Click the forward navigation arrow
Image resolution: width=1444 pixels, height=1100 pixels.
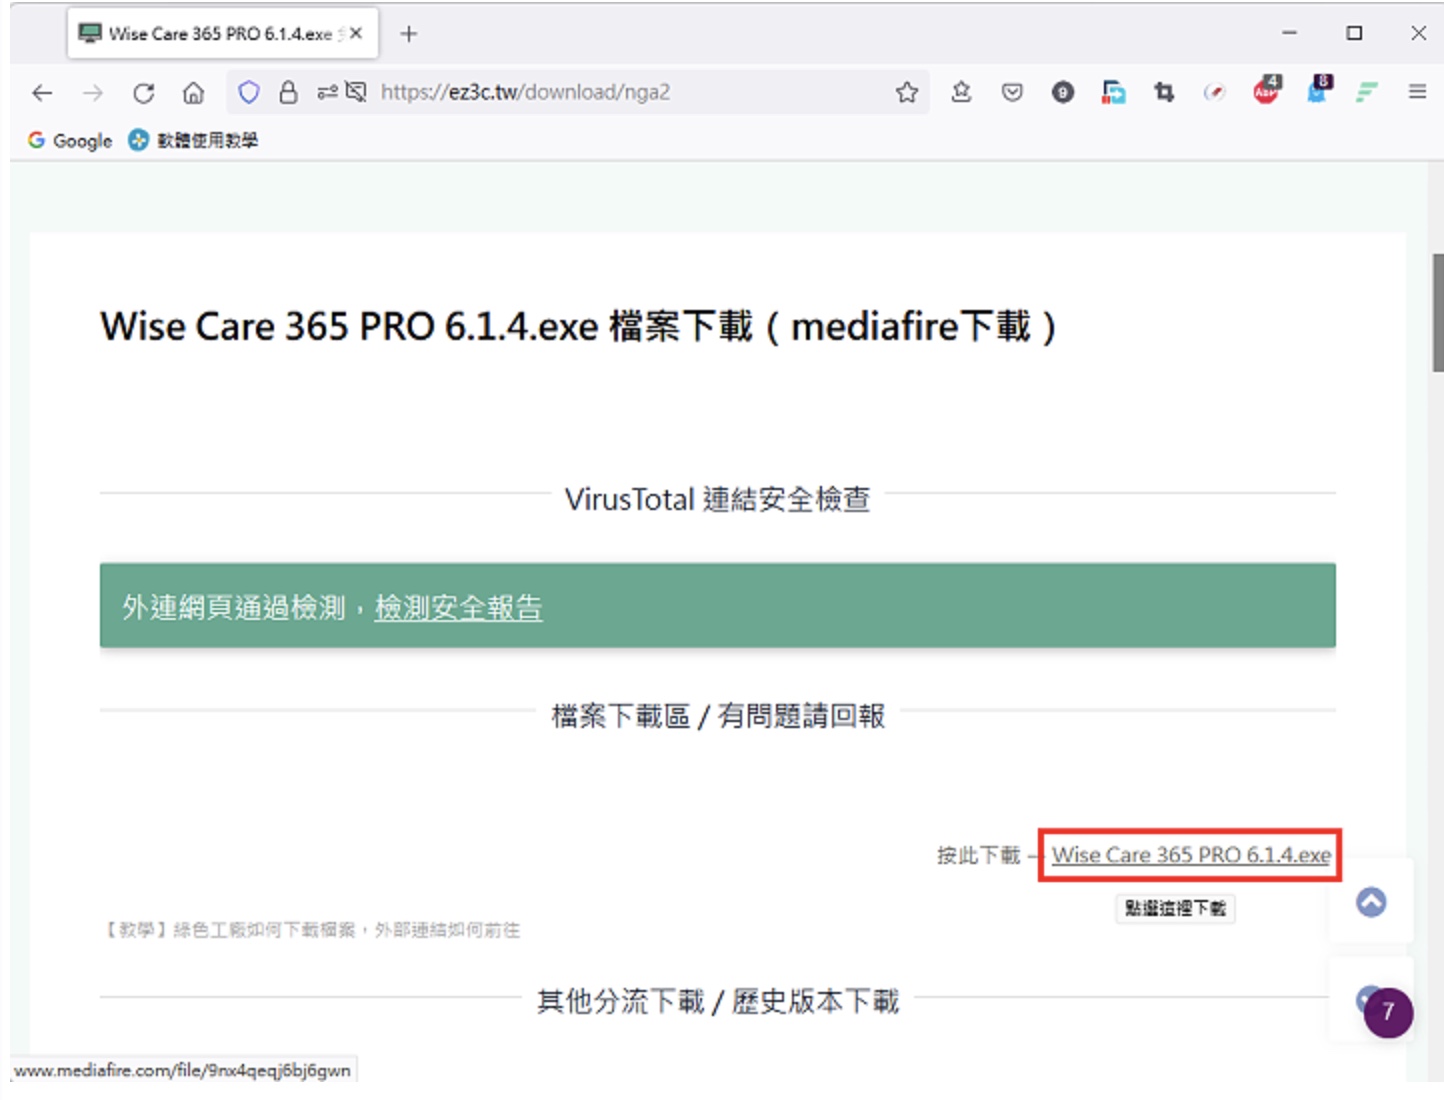point(93,93)
